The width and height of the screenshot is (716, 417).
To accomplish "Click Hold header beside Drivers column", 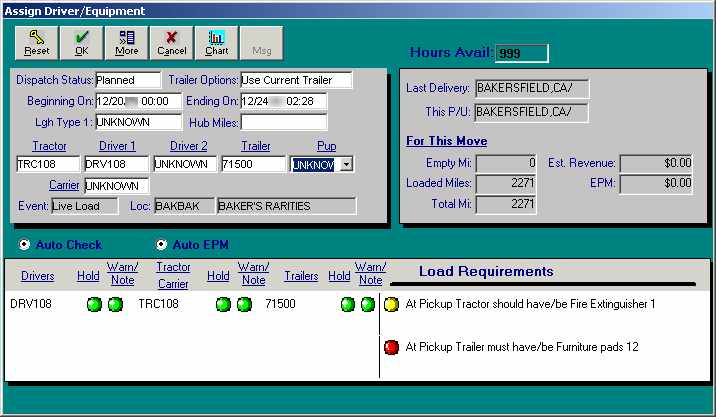I will coord(88,276).
